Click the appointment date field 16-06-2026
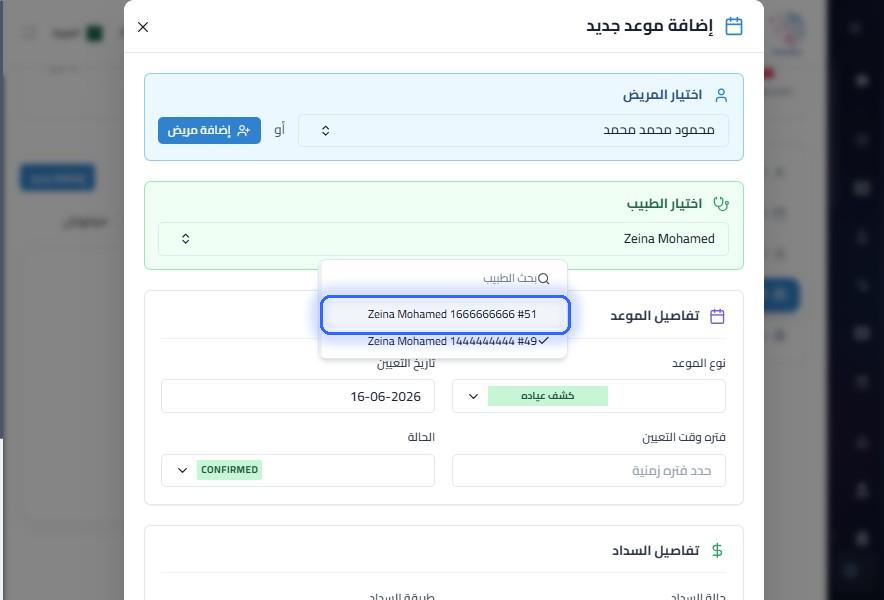Viewport: 884px width, 600px height. pyautogui.click(x=298, y=396)
